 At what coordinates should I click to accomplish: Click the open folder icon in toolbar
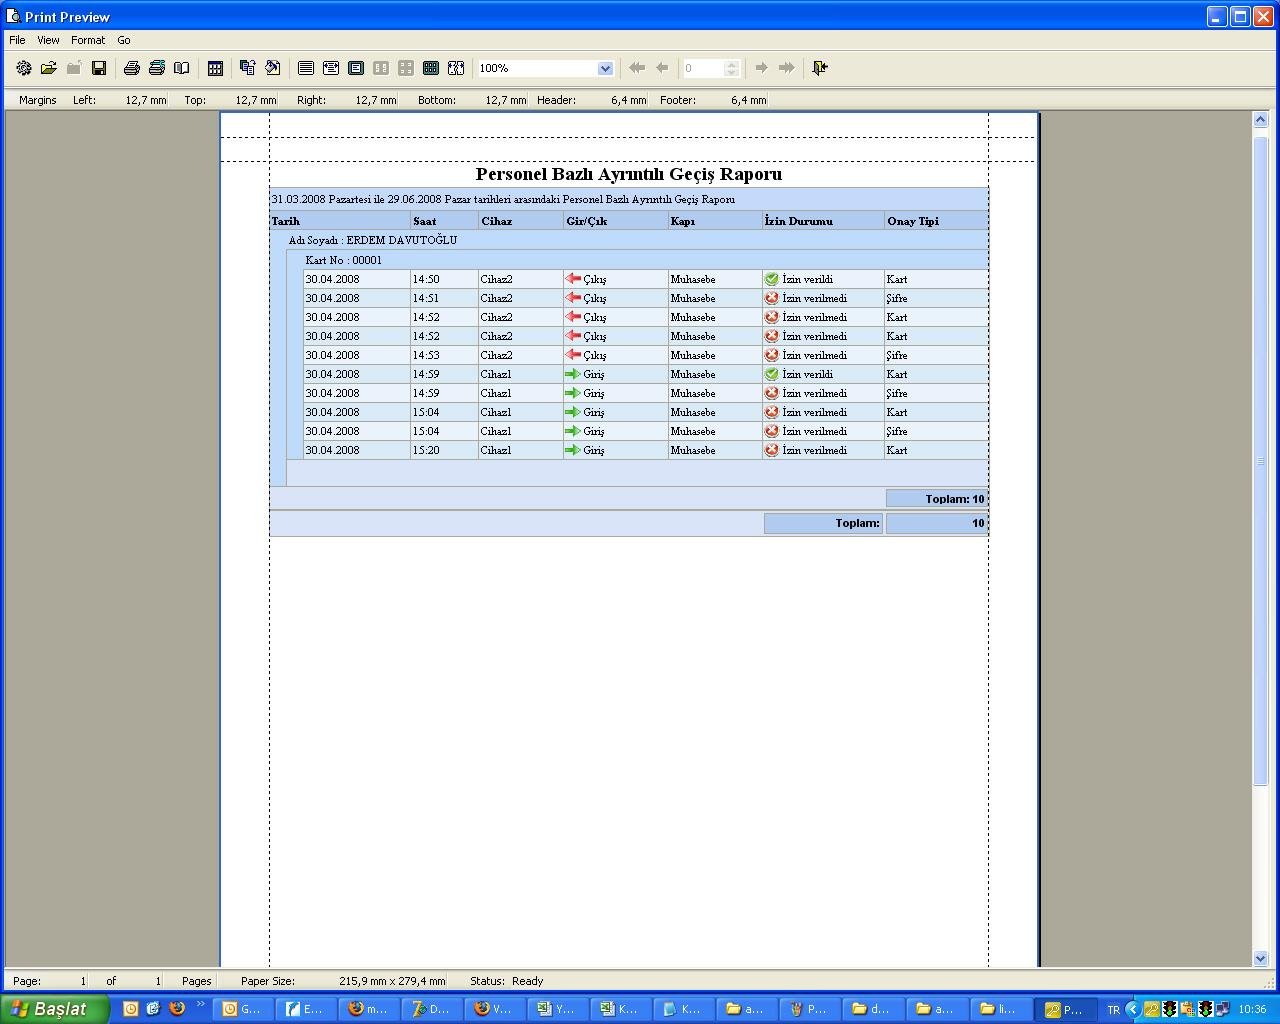coord(48,68)
